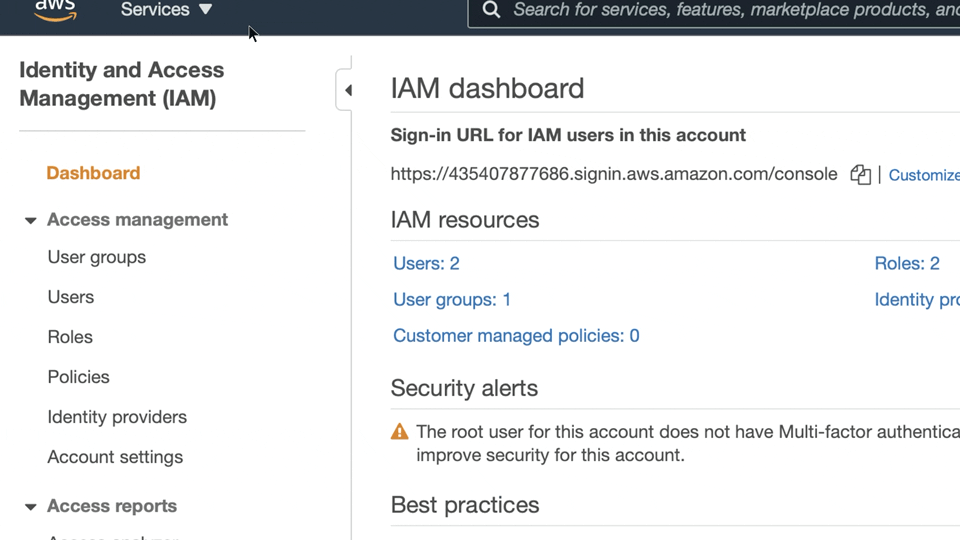The height and width of the screenshot is (540, 960).
Task: Open the Services dropdown menu
Action: [x=166, y=10]
